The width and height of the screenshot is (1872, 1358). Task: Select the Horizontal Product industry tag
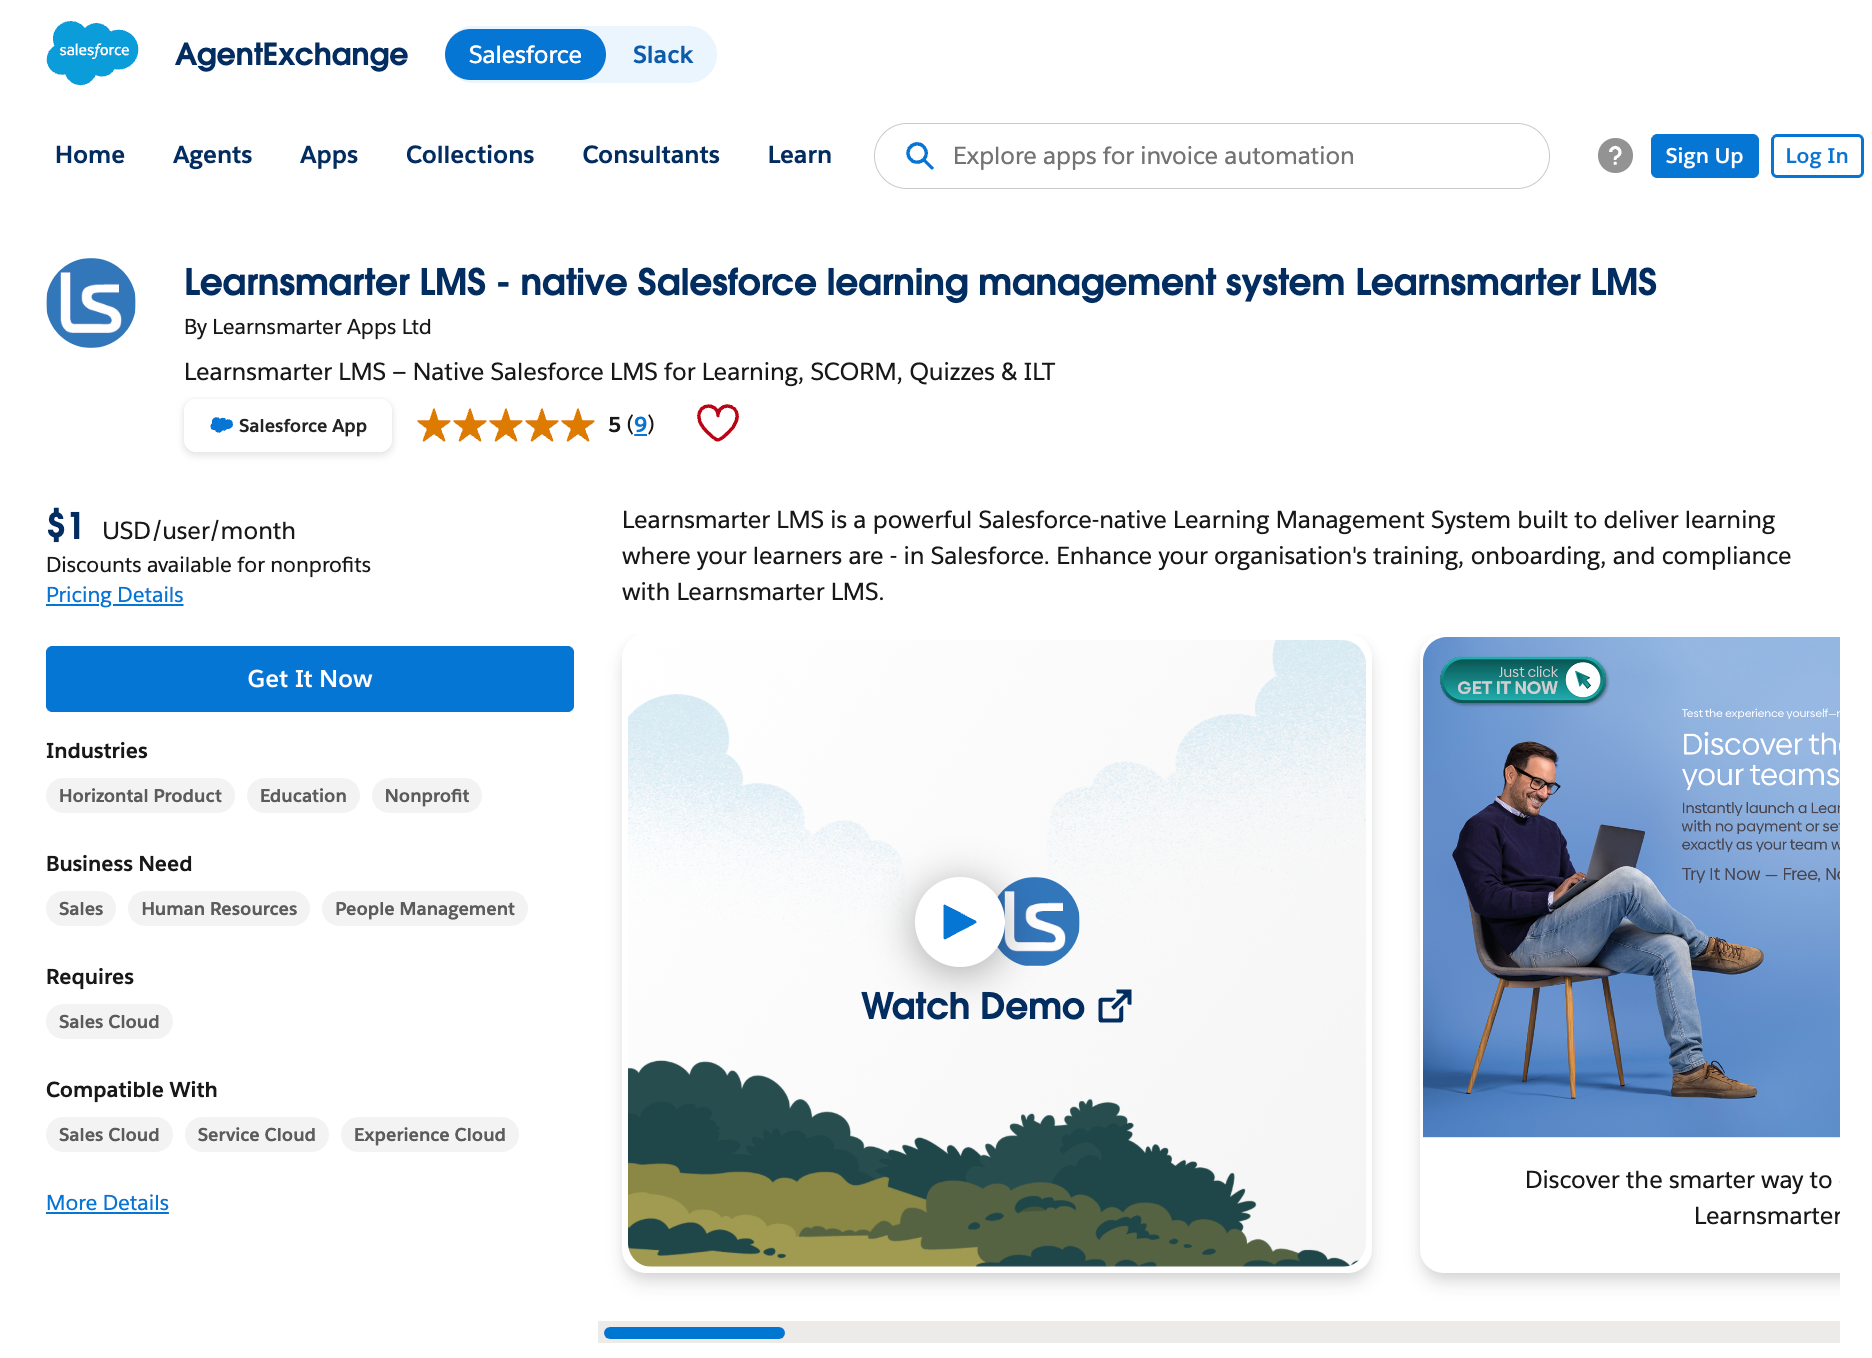coord(140,796)
